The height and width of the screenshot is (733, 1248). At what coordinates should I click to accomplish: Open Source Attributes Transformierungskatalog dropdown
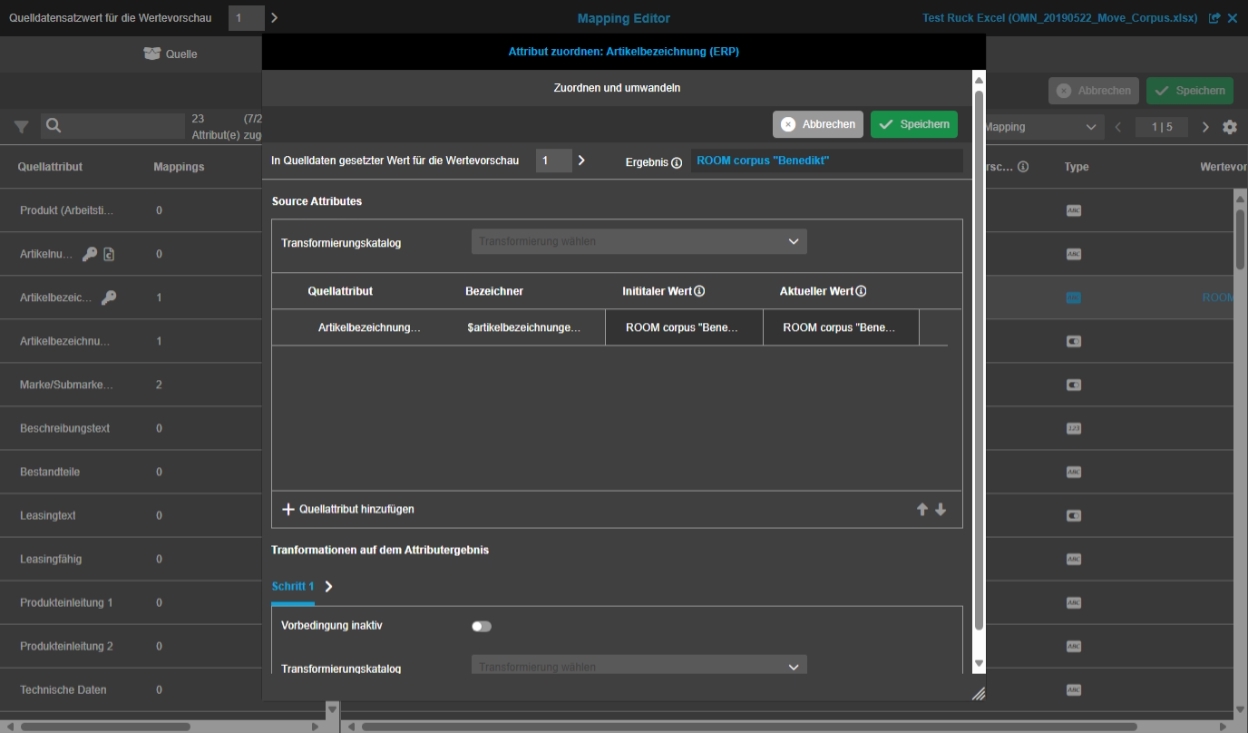(x=639, y=241)
